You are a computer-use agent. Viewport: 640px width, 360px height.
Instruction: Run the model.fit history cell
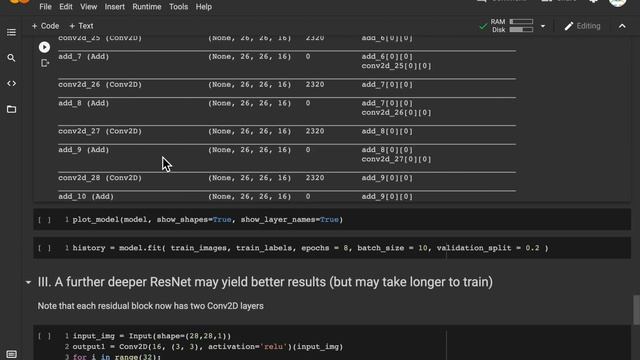44,248
